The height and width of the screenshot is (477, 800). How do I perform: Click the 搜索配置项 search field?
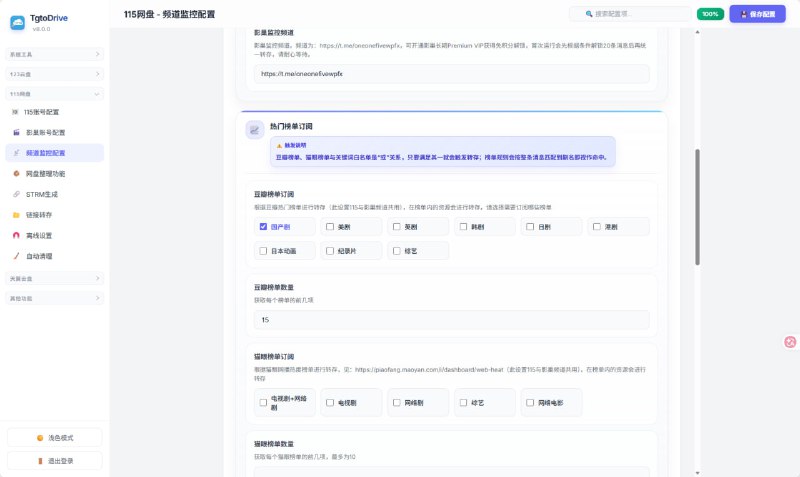tap(630, 14)
